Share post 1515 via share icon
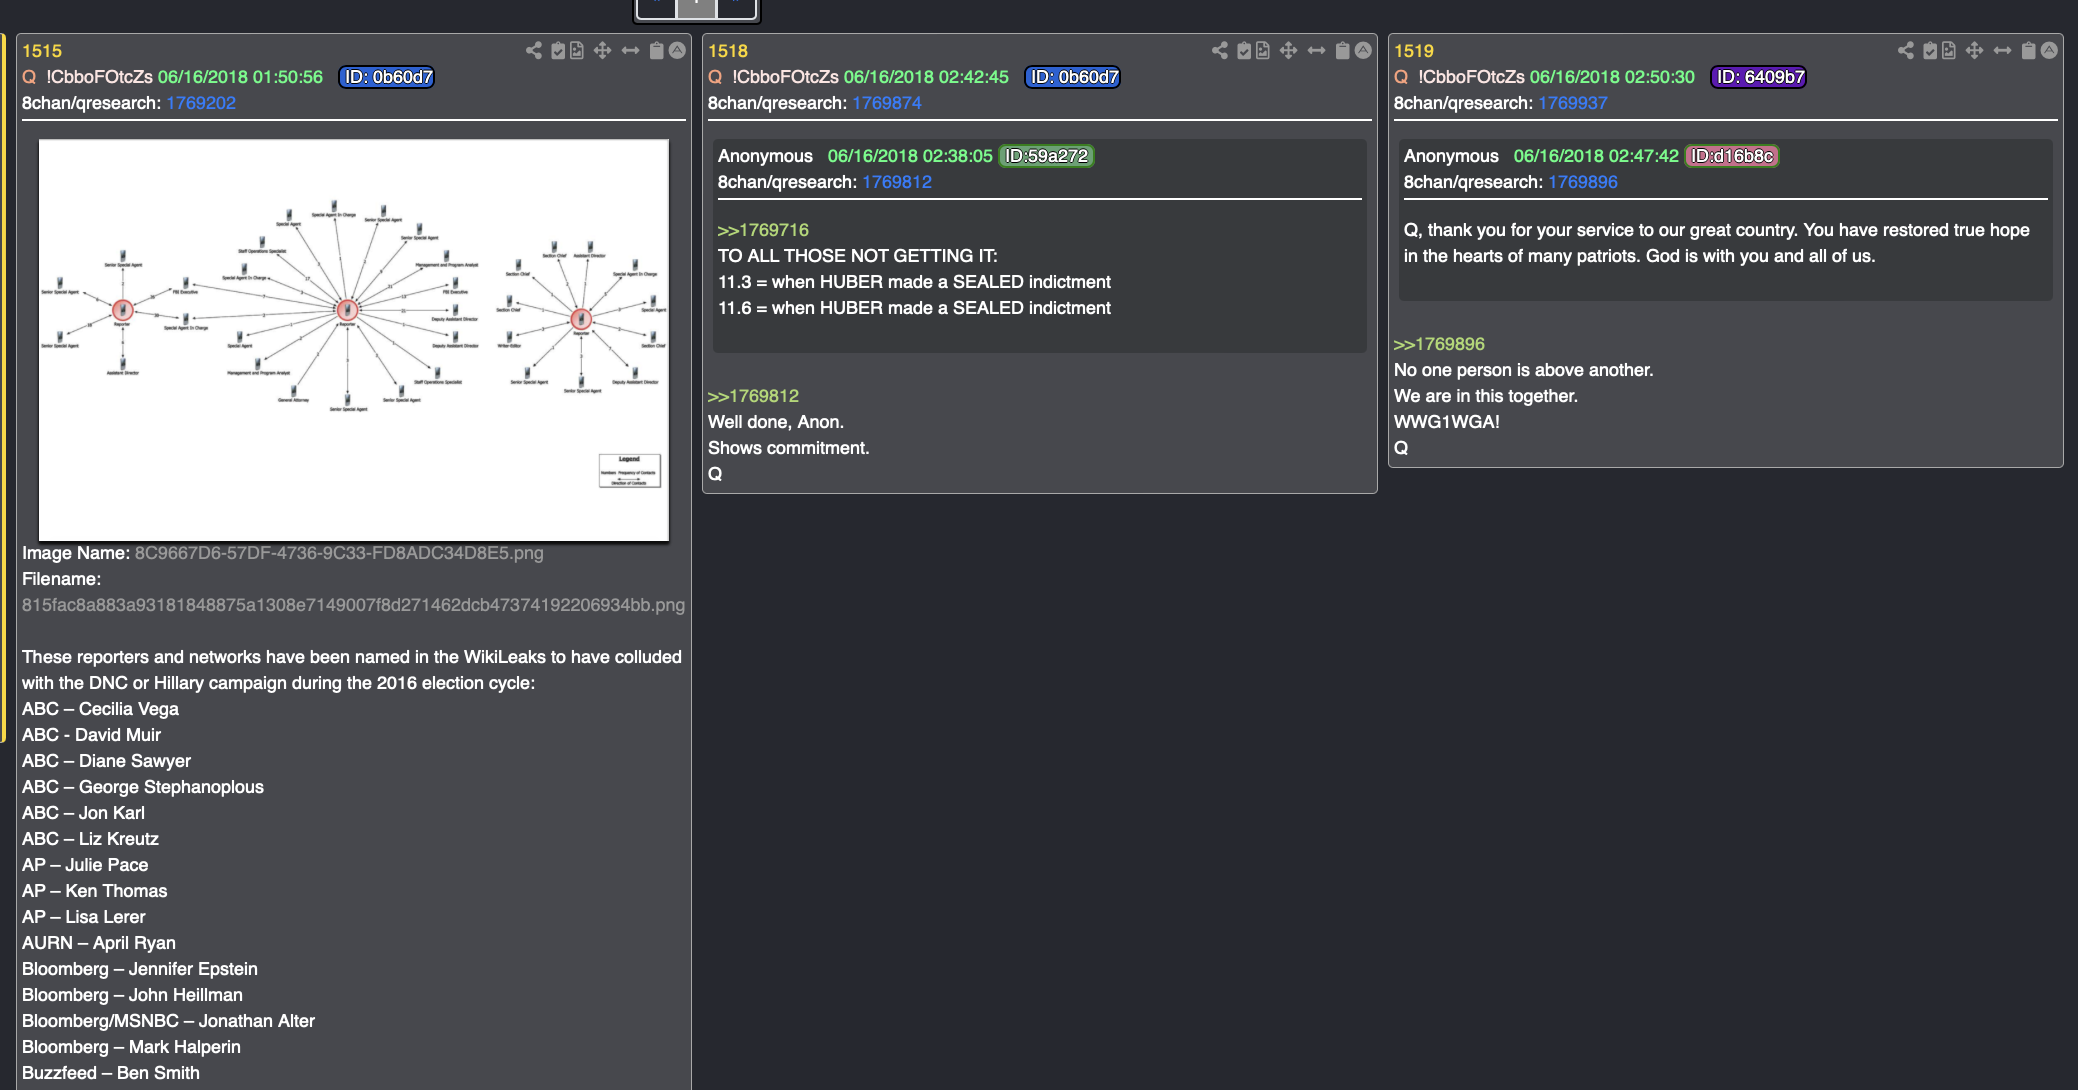Viewport: 2078px width, 1090px height. (534, 50)
